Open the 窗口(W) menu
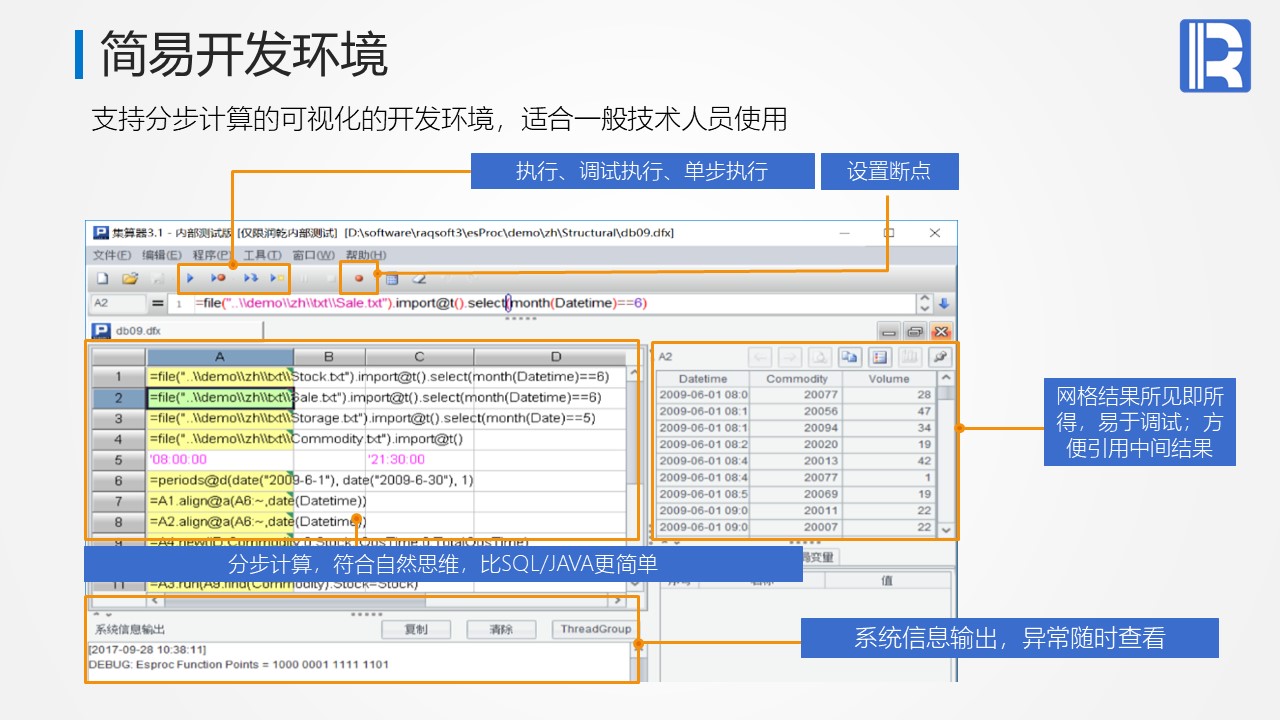Screen dimensions: 1280x720 tap(313, 255)
